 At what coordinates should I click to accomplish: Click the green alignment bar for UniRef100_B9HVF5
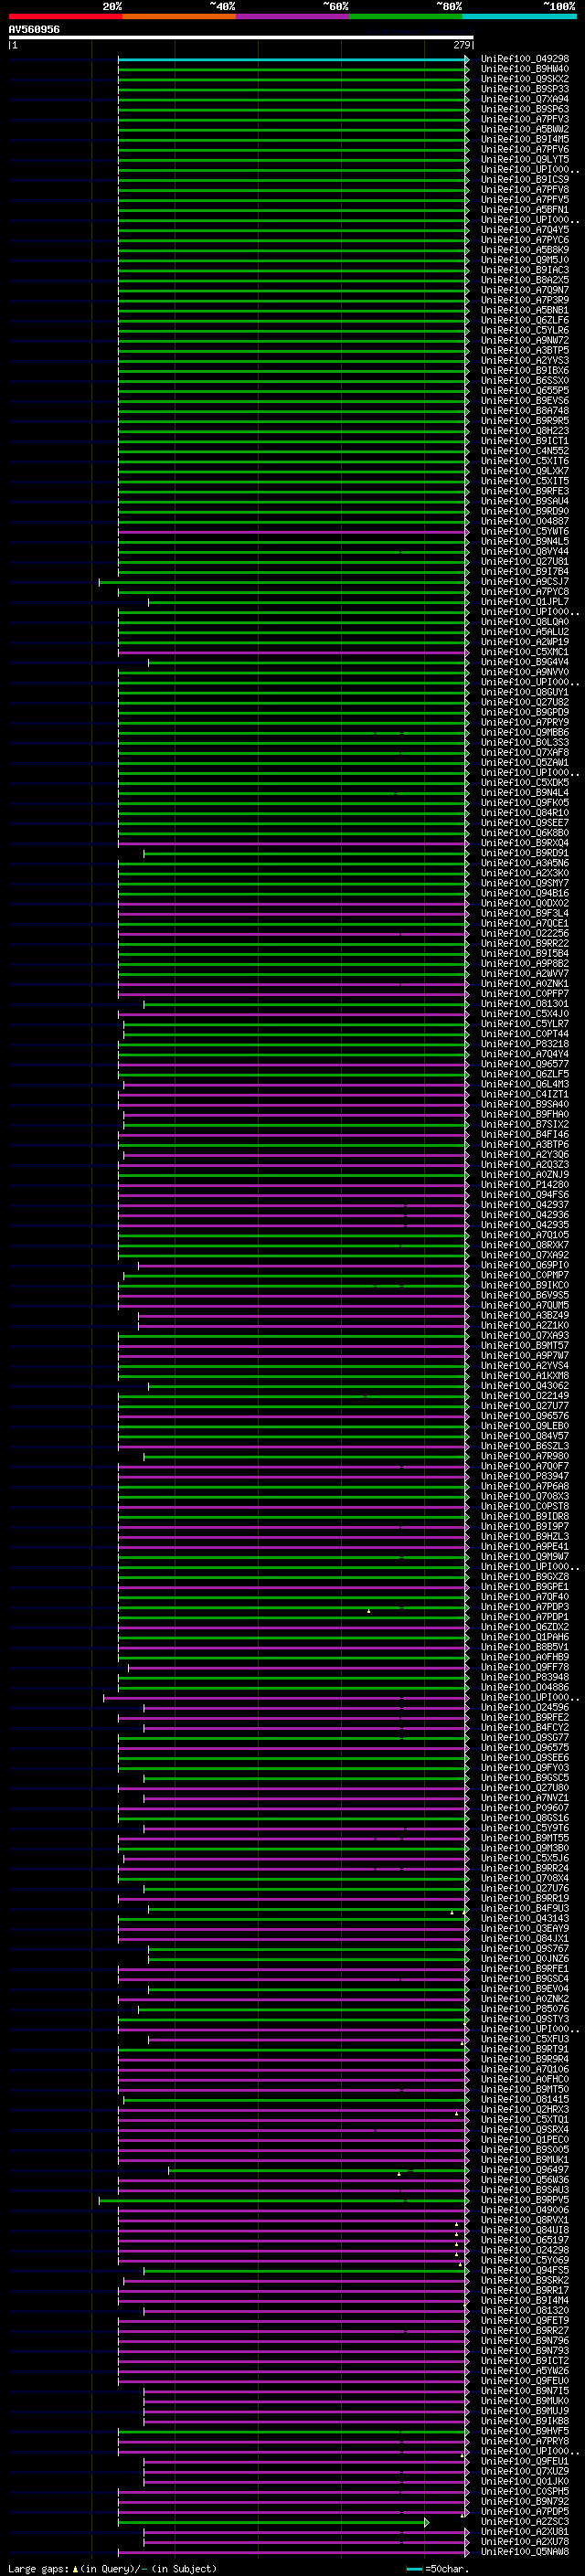[293, 2431]
